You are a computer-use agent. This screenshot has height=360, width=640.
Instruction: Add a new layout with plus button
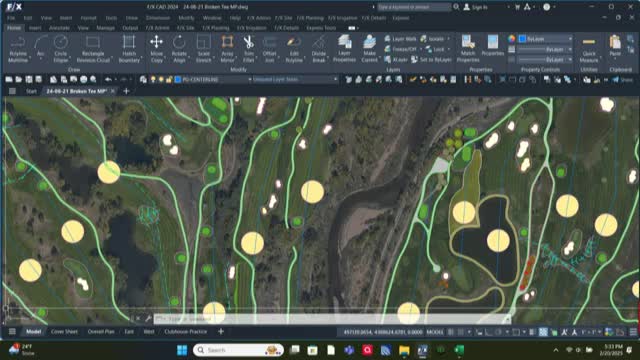click(x=221, y=332)
